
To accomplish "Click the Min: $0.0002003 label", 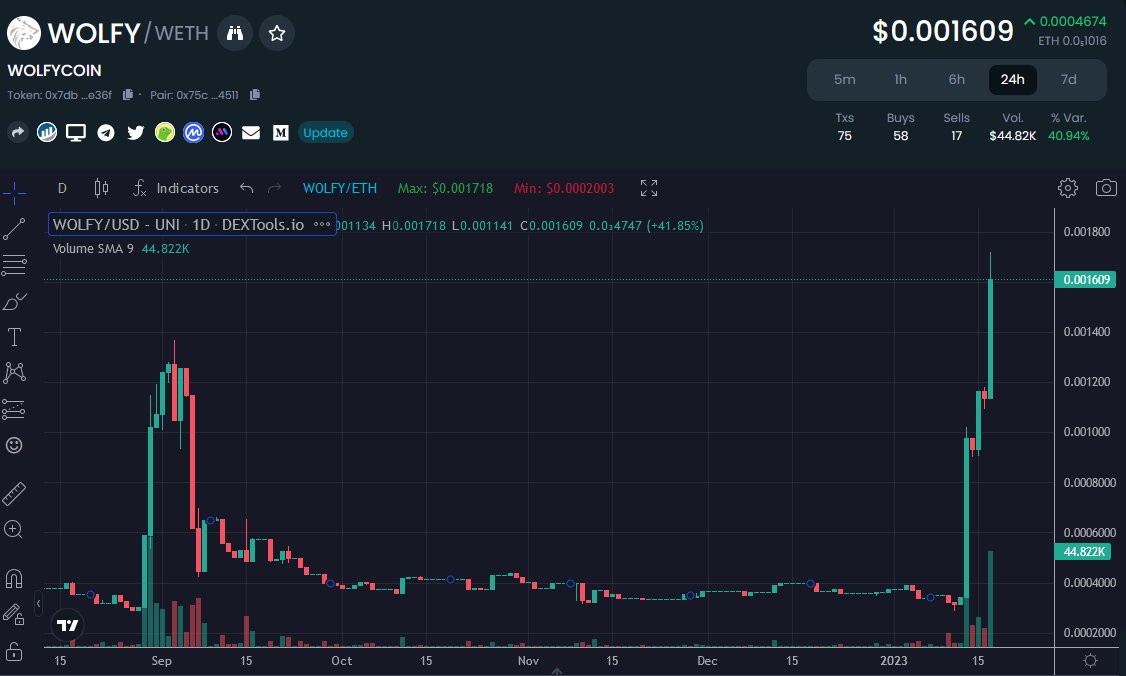I will tap(564, 188).
